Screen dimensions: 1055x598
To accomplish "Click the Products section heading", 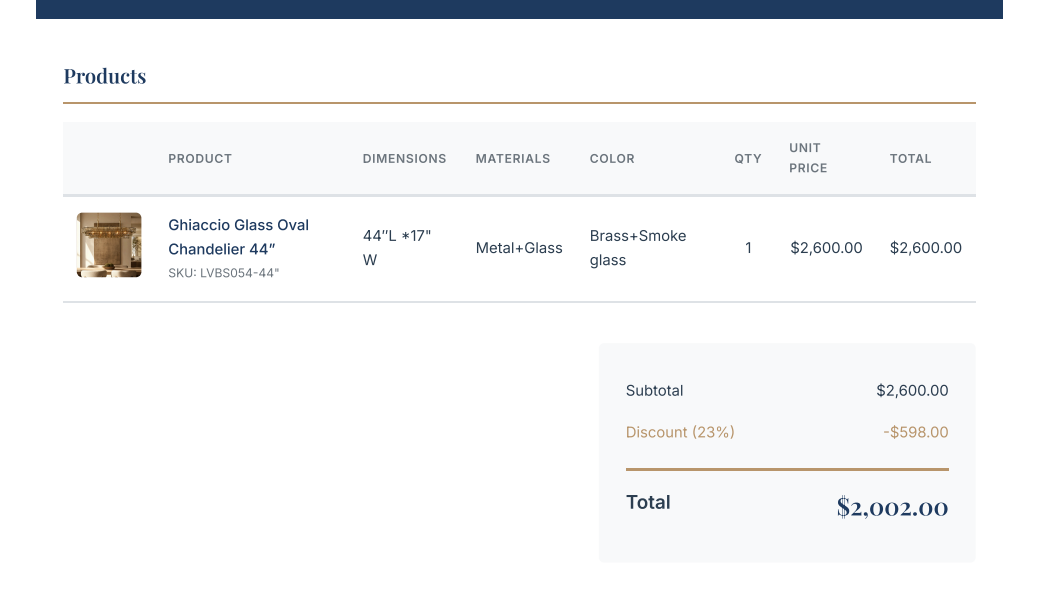I will coord(105,76).
